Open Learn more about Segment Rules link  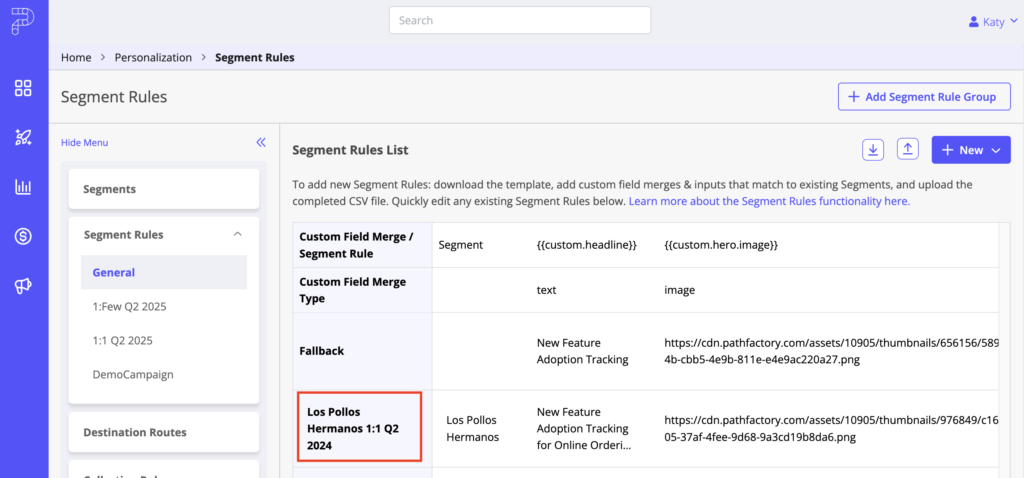tap(769, 201)
